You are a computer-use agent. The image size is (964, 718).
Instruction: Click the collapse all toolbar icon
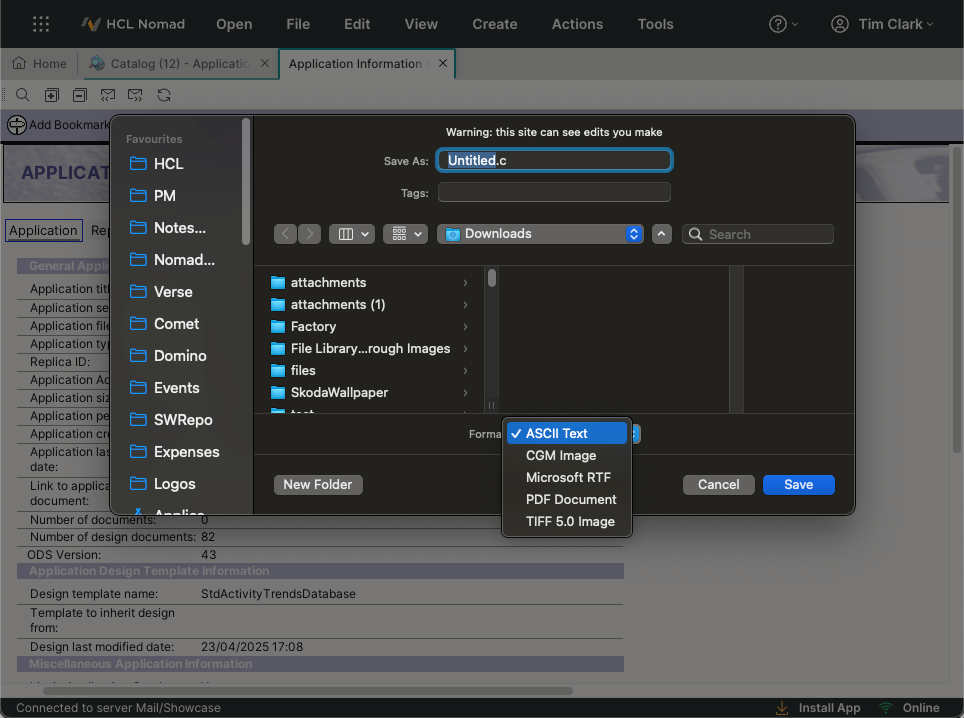(x=79, y=95)
